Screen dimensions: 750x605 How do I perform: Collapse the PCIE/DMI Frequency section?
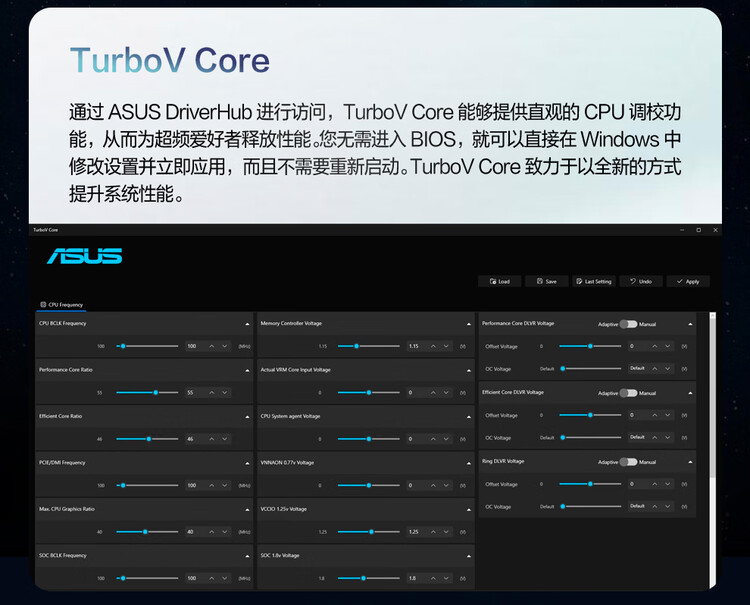[x=247, y=463]
